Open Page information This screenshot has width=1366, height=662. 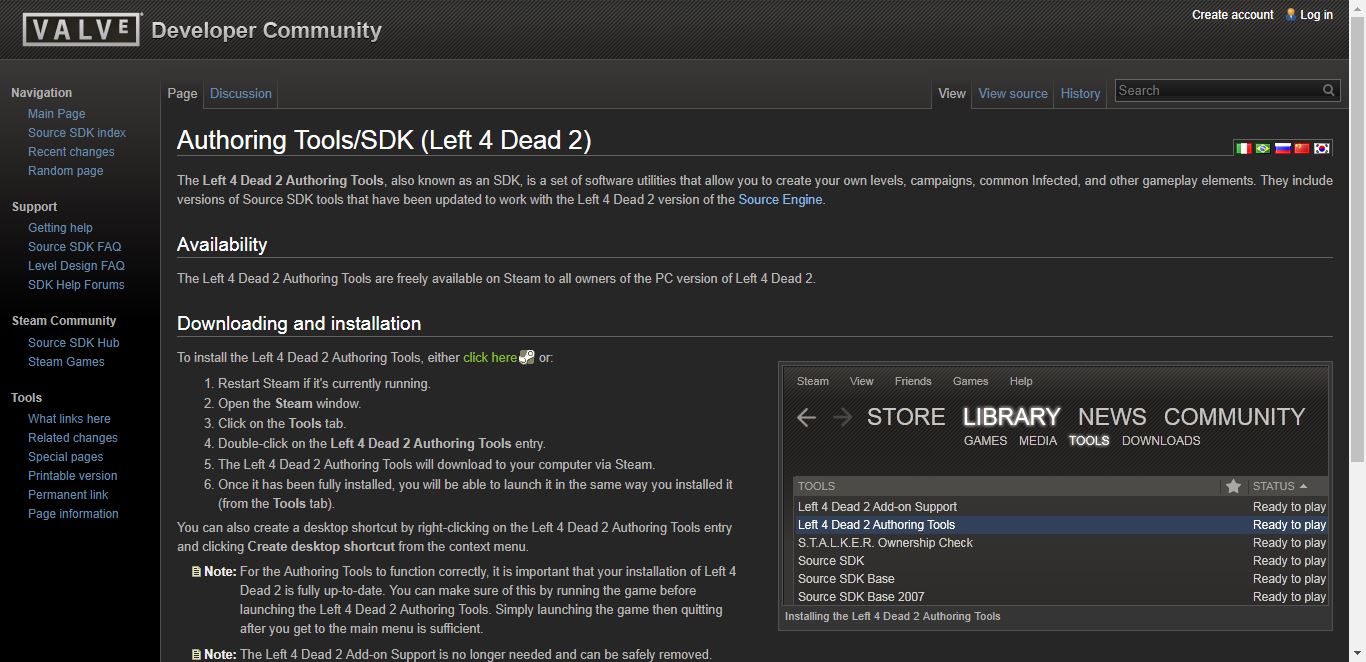[73, 514]
